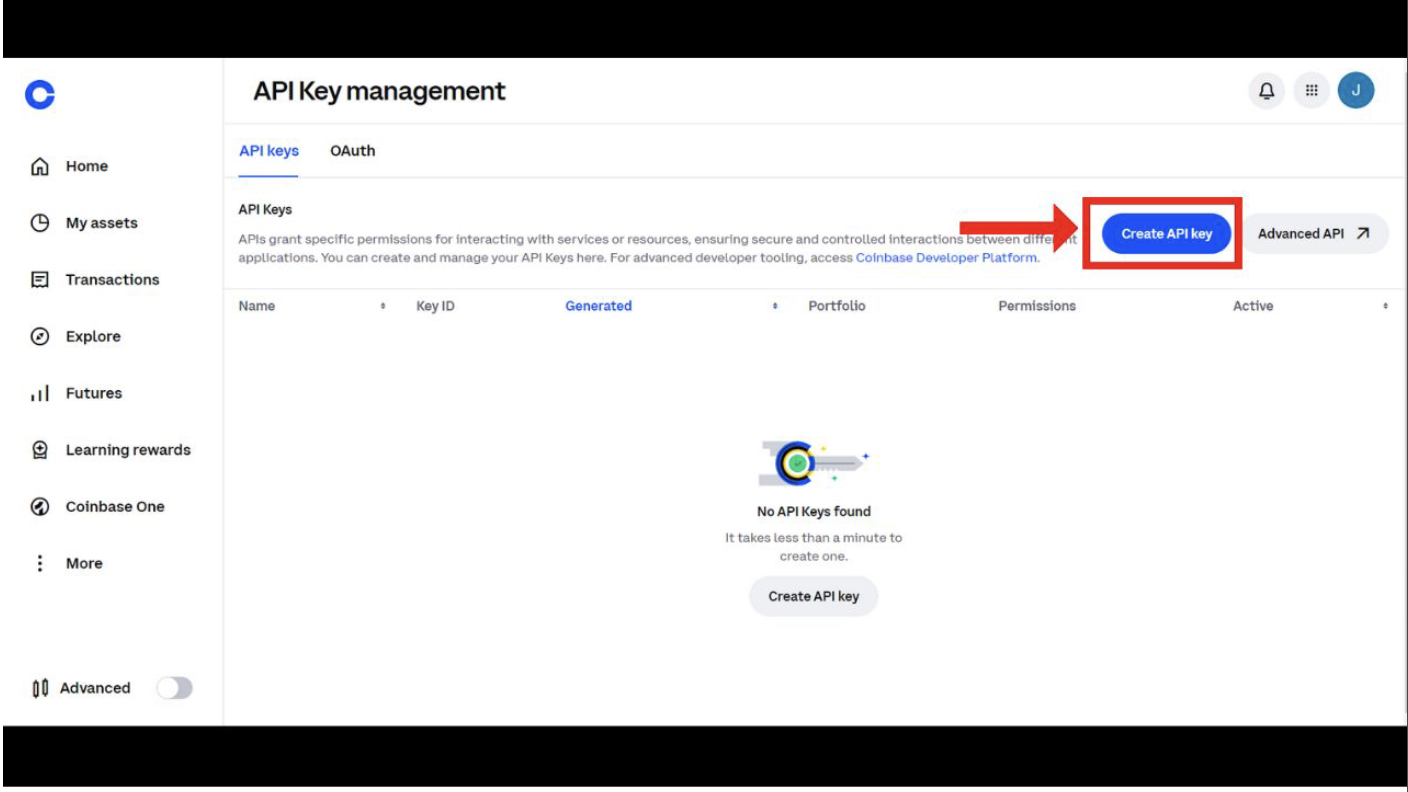Click the Advanced API button
The width and height of the screenshot is (1408, 792).
pyautogui.click(x=1314, y=233)
